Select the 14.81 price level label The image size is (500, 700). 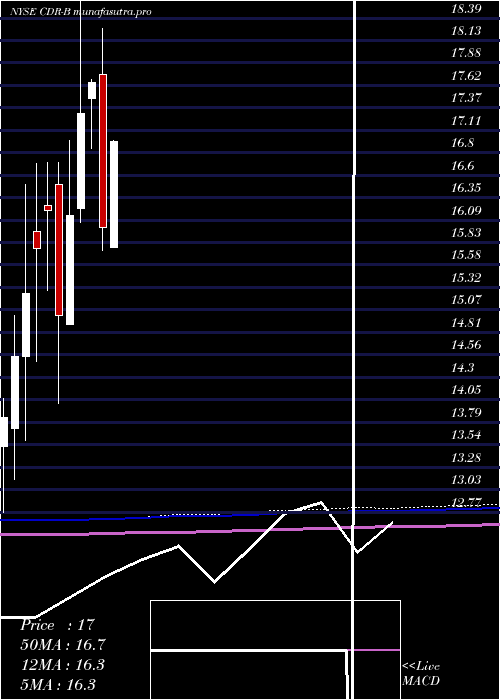tap(466, 322)
